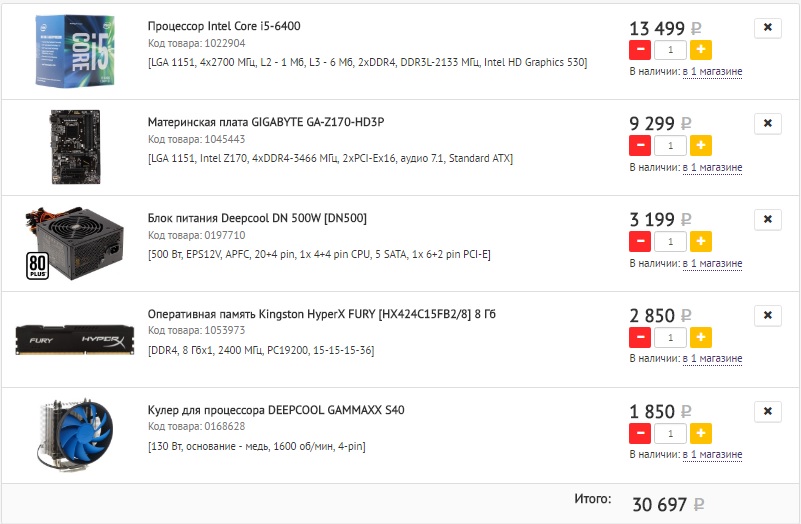The height and width of the screenshot is (524, 801).
Task: Click quantity field for GIGABYTE motherboard
Action: (670, 146)
